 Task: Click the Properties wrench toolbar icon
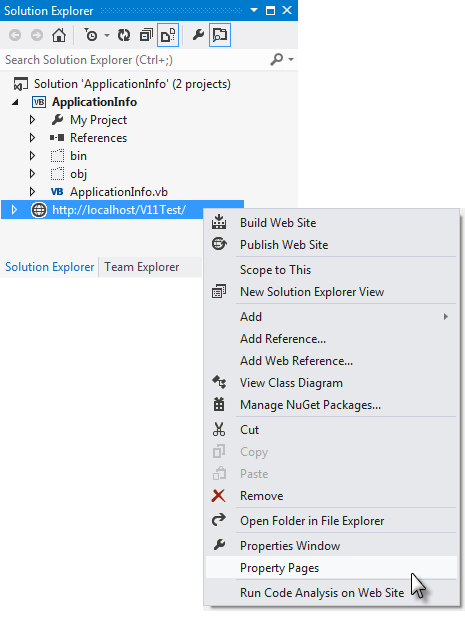pos(198,35)
